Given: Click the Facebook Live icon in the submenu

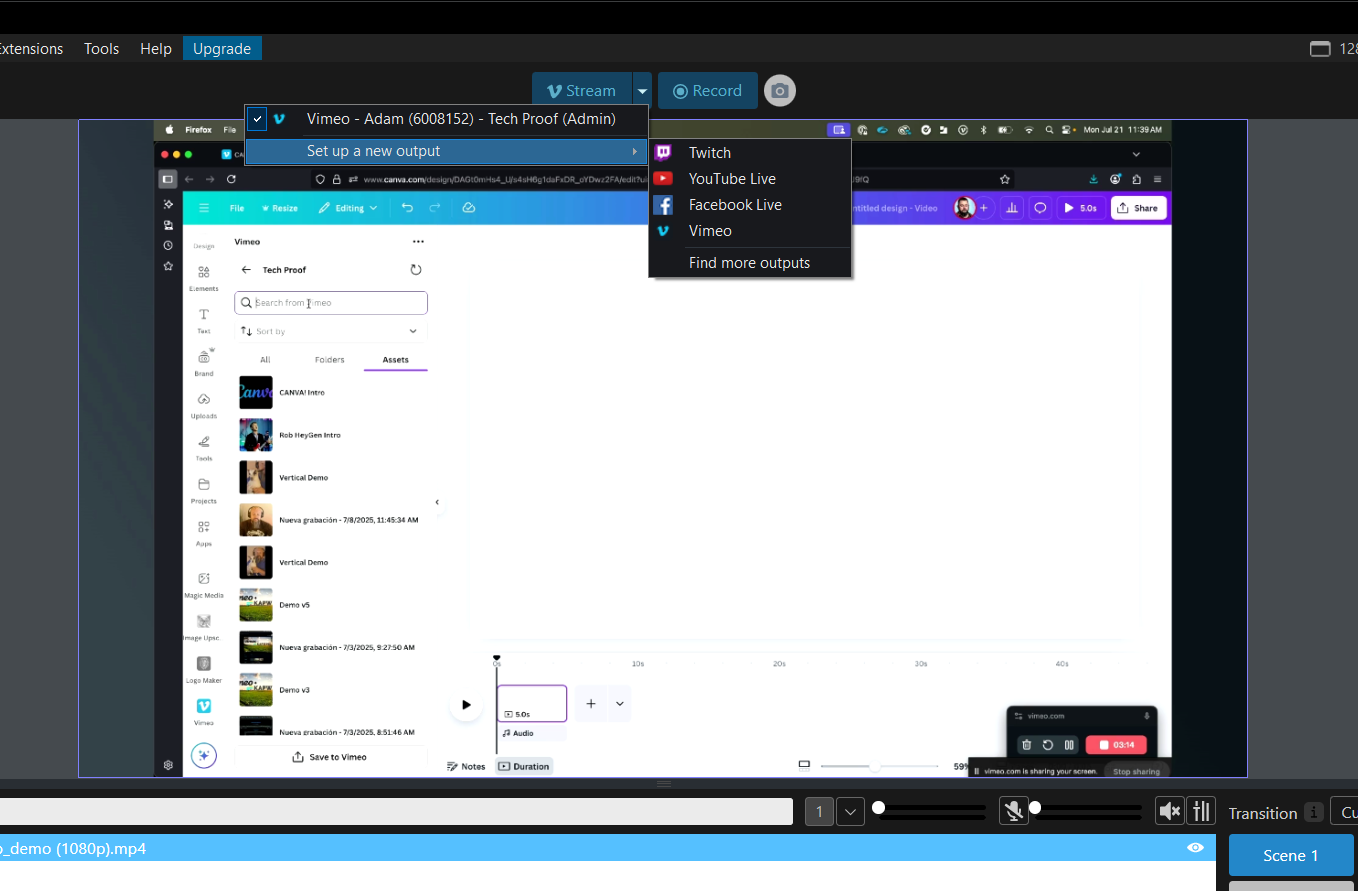Looking at the screenshot, I should [x=663, y=204].
